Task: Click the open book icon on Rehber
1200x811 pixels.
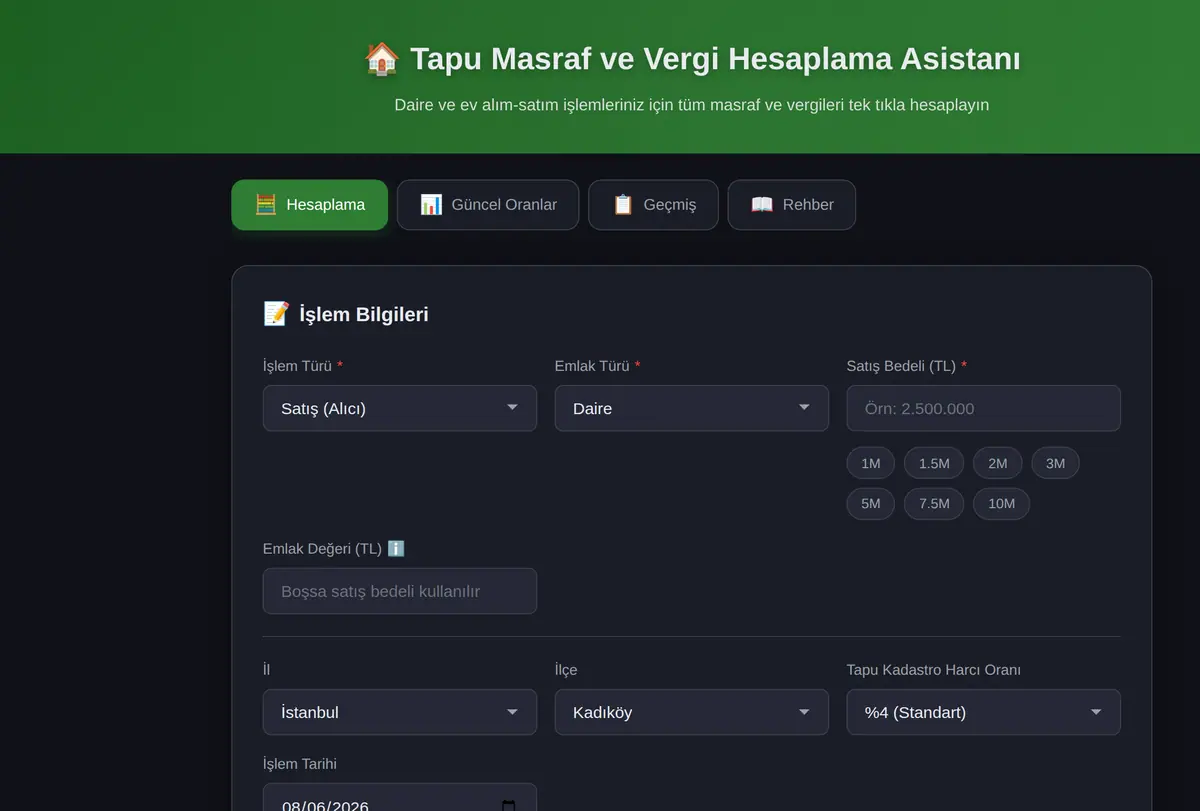Action: pos(762,205)
